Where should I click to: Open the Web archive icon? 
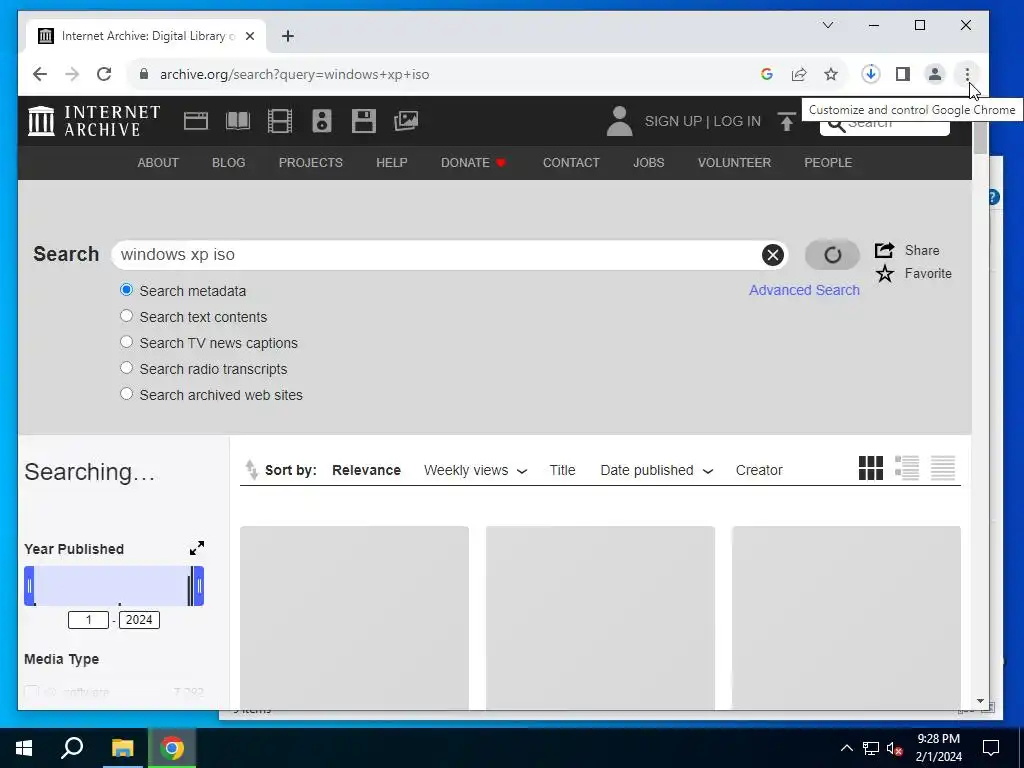196,121
